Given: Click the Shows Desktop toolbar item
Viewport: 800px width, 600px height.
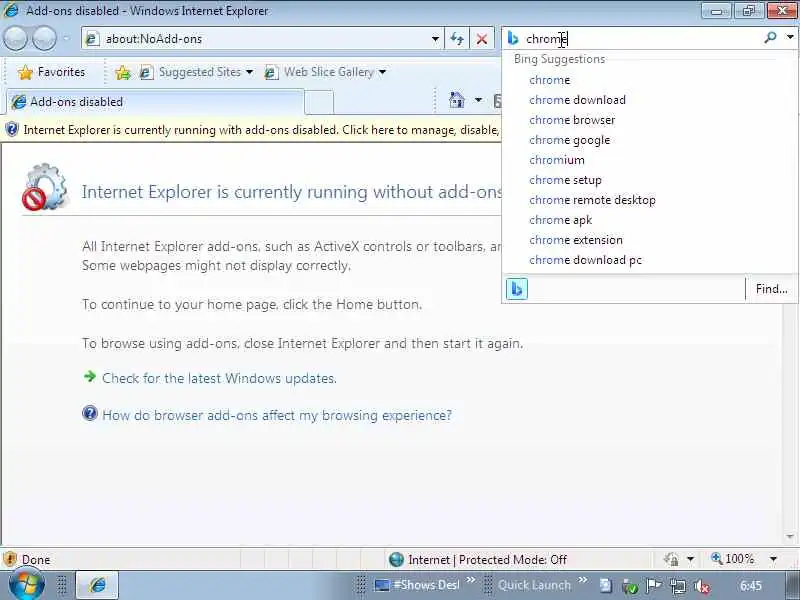Looking at the screenshot, I should (x=417, y=585).
